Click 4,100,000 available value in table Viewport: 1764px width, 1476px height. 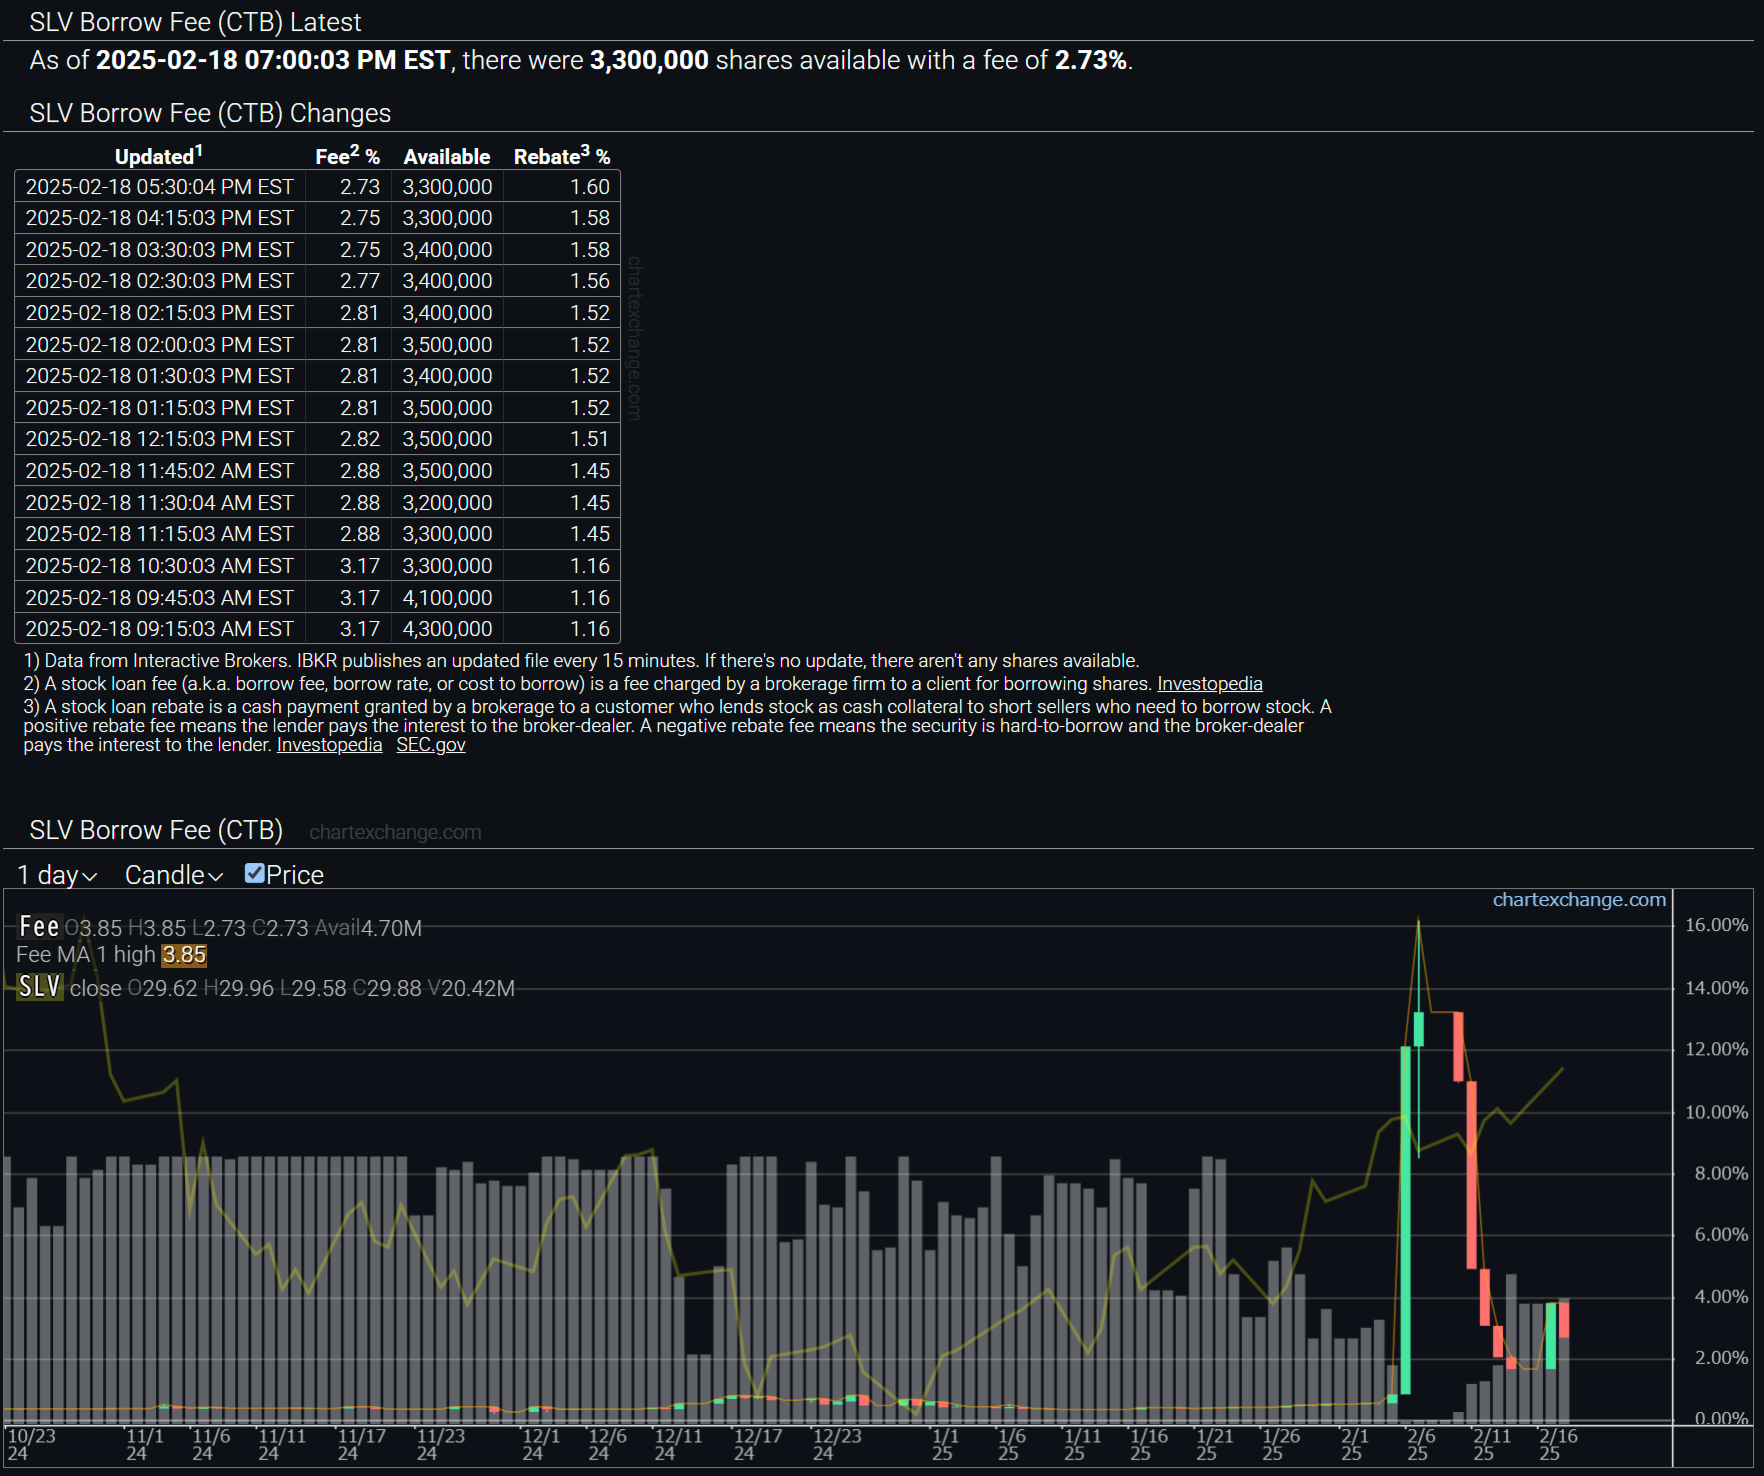[447, 598]
